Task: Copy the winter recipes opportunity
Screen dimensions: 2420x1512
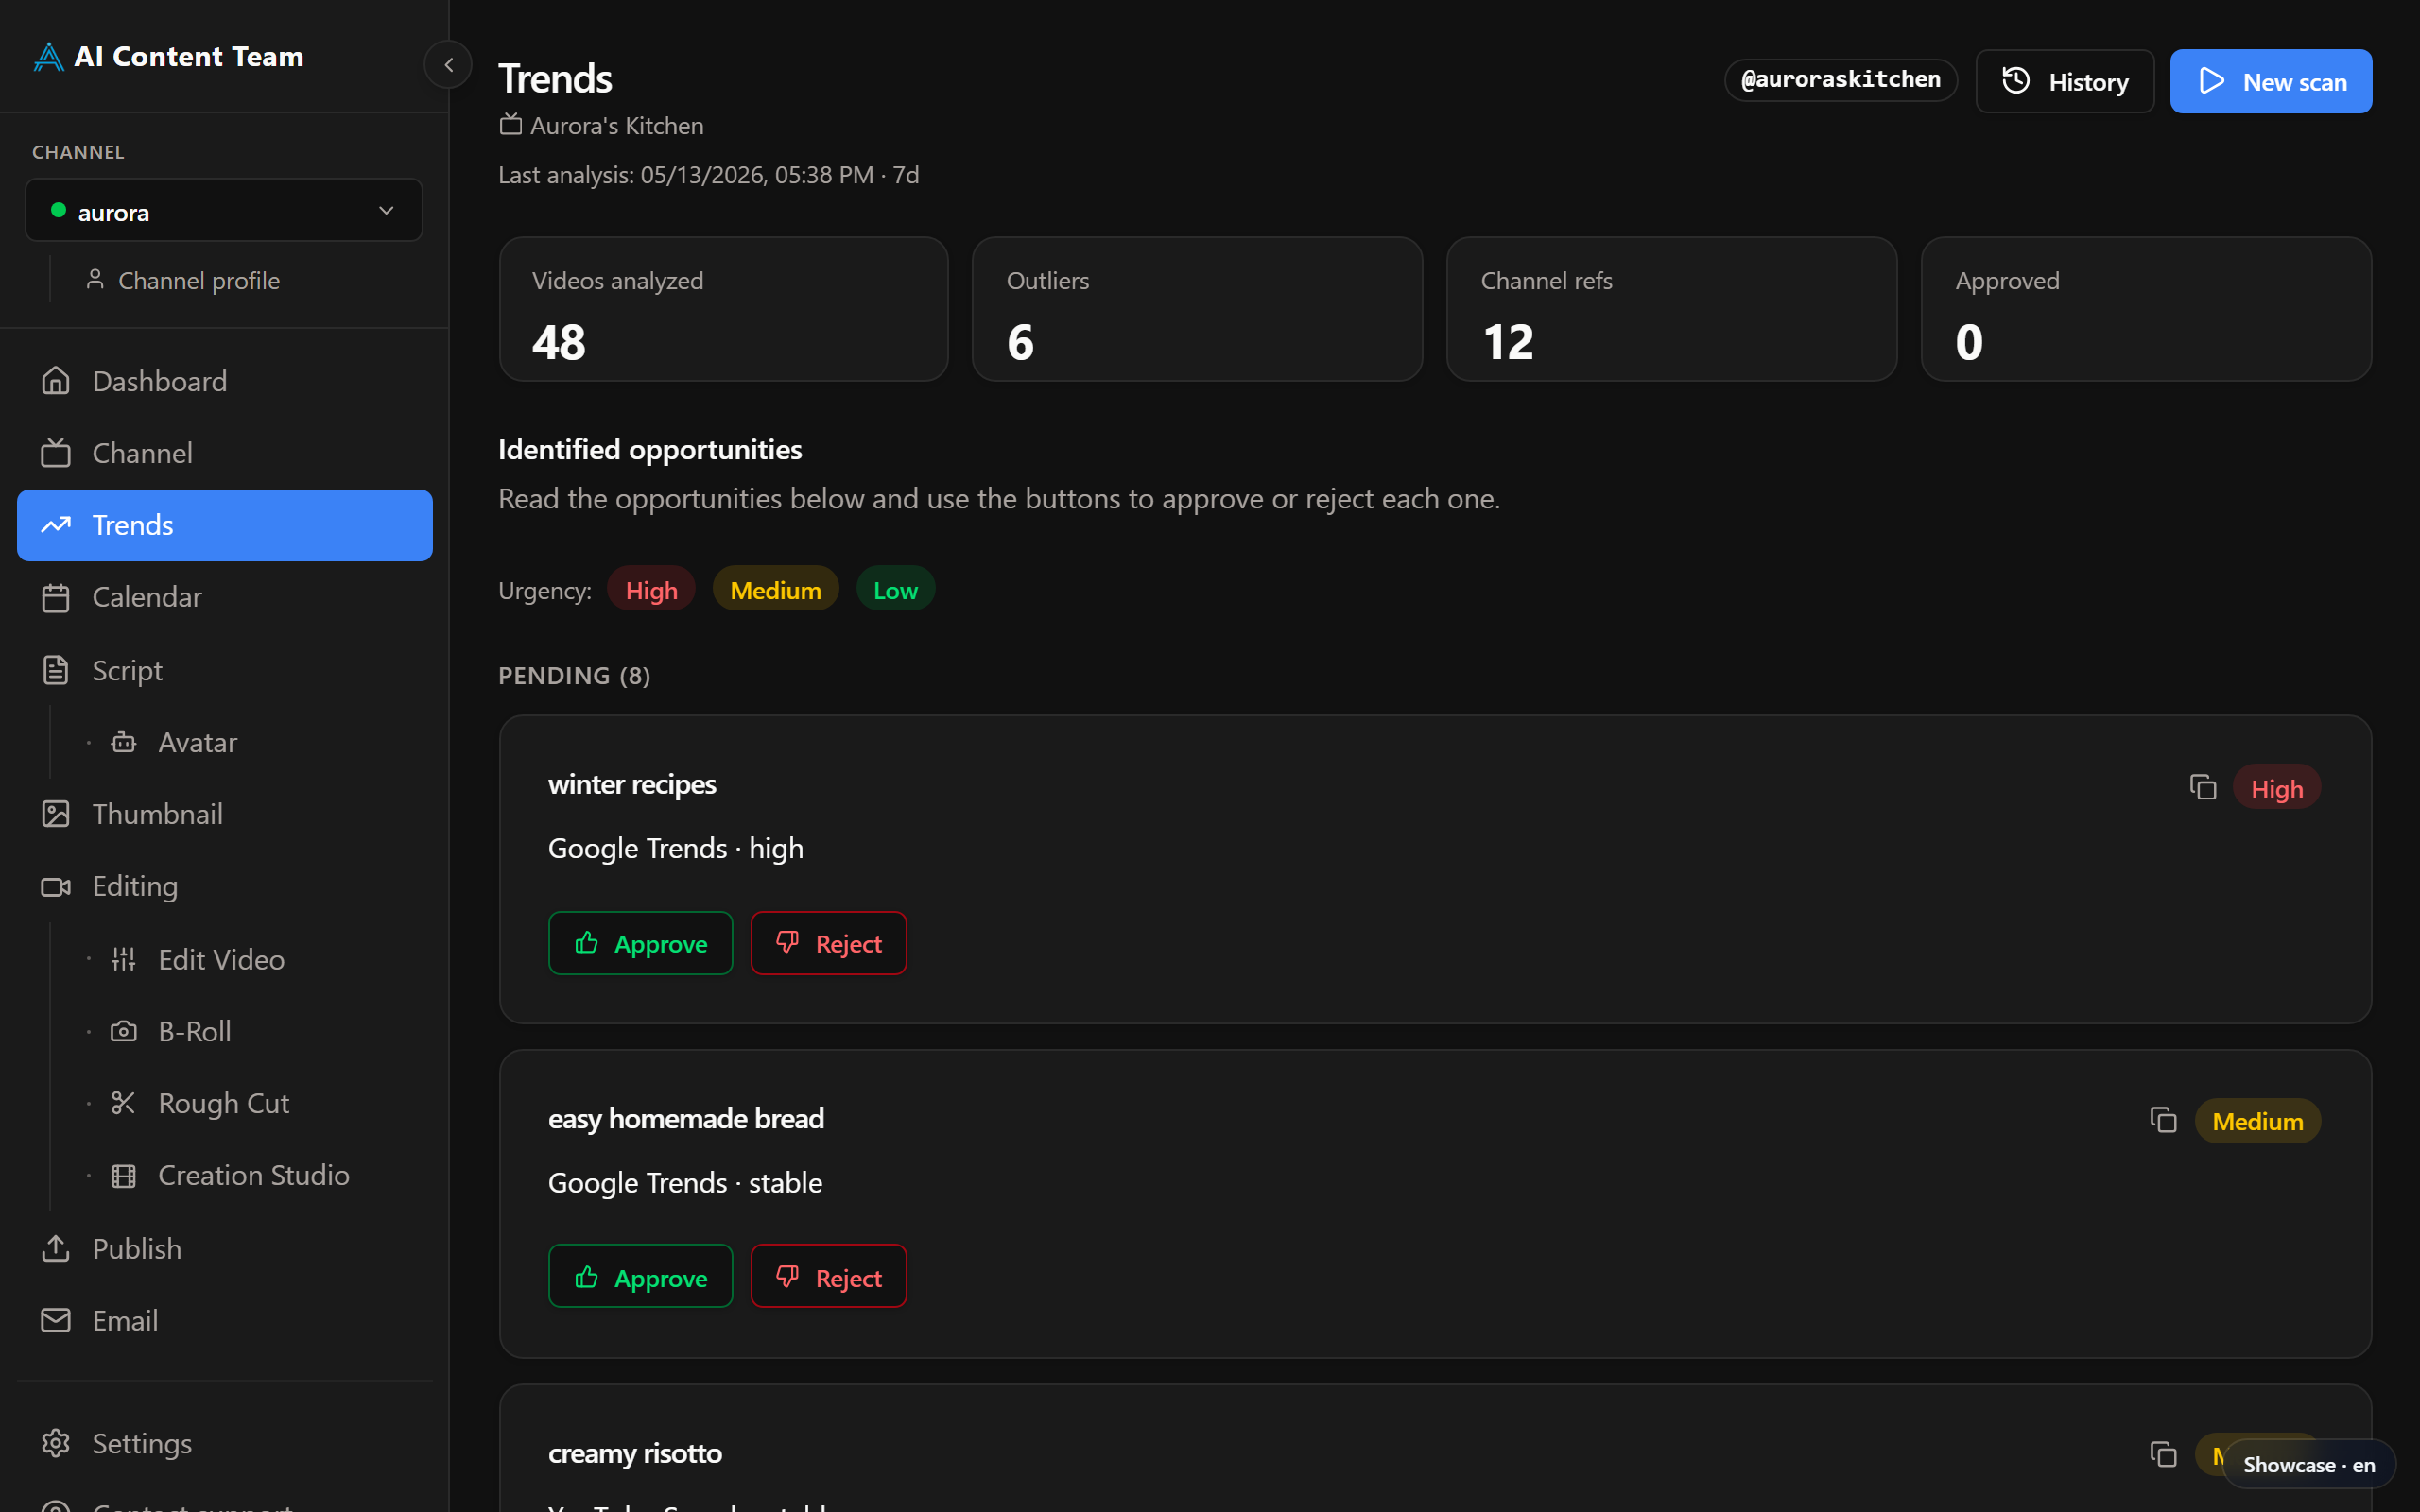Action: (x=2203, y=787)
